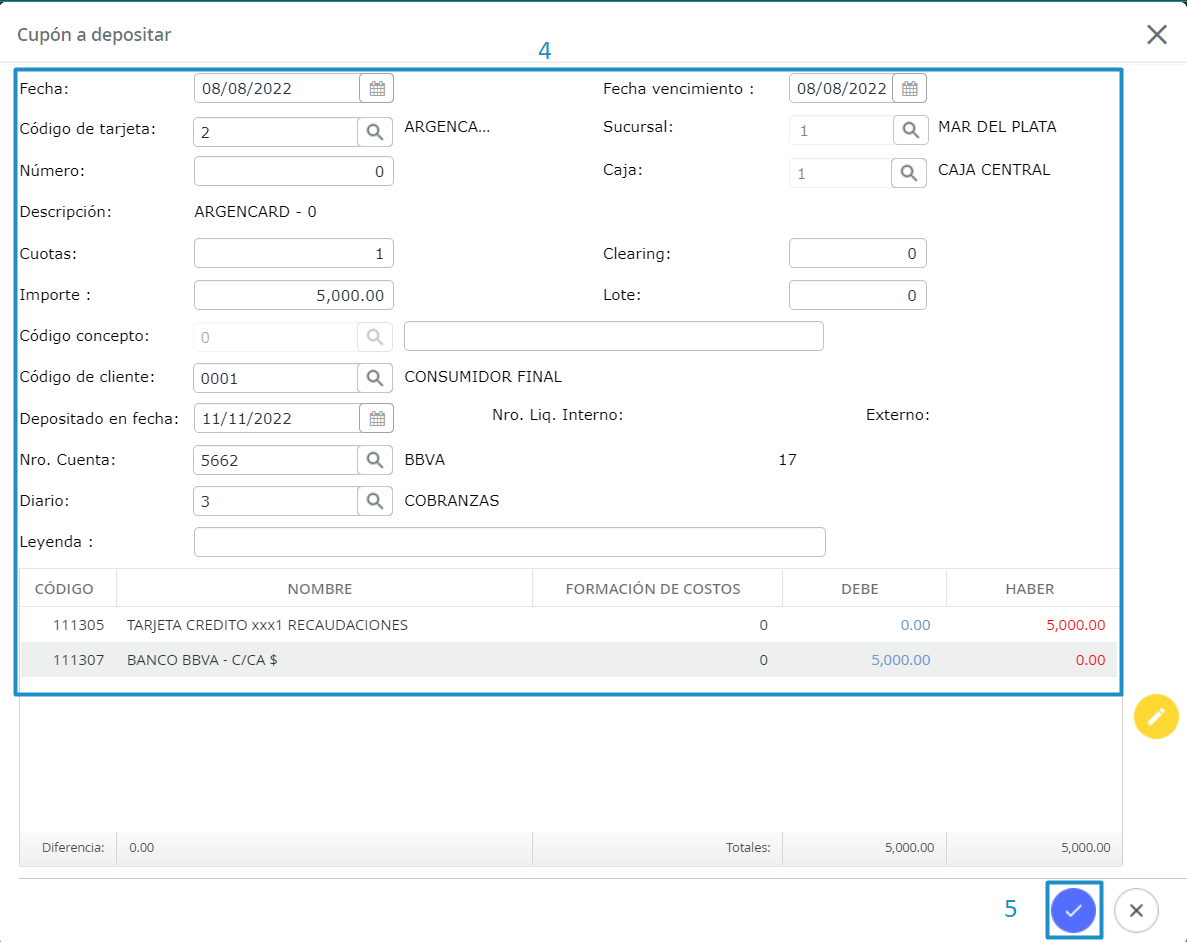Search Nro. Cuenta lookup icon

pyautogui.click(x=375, y=460)
